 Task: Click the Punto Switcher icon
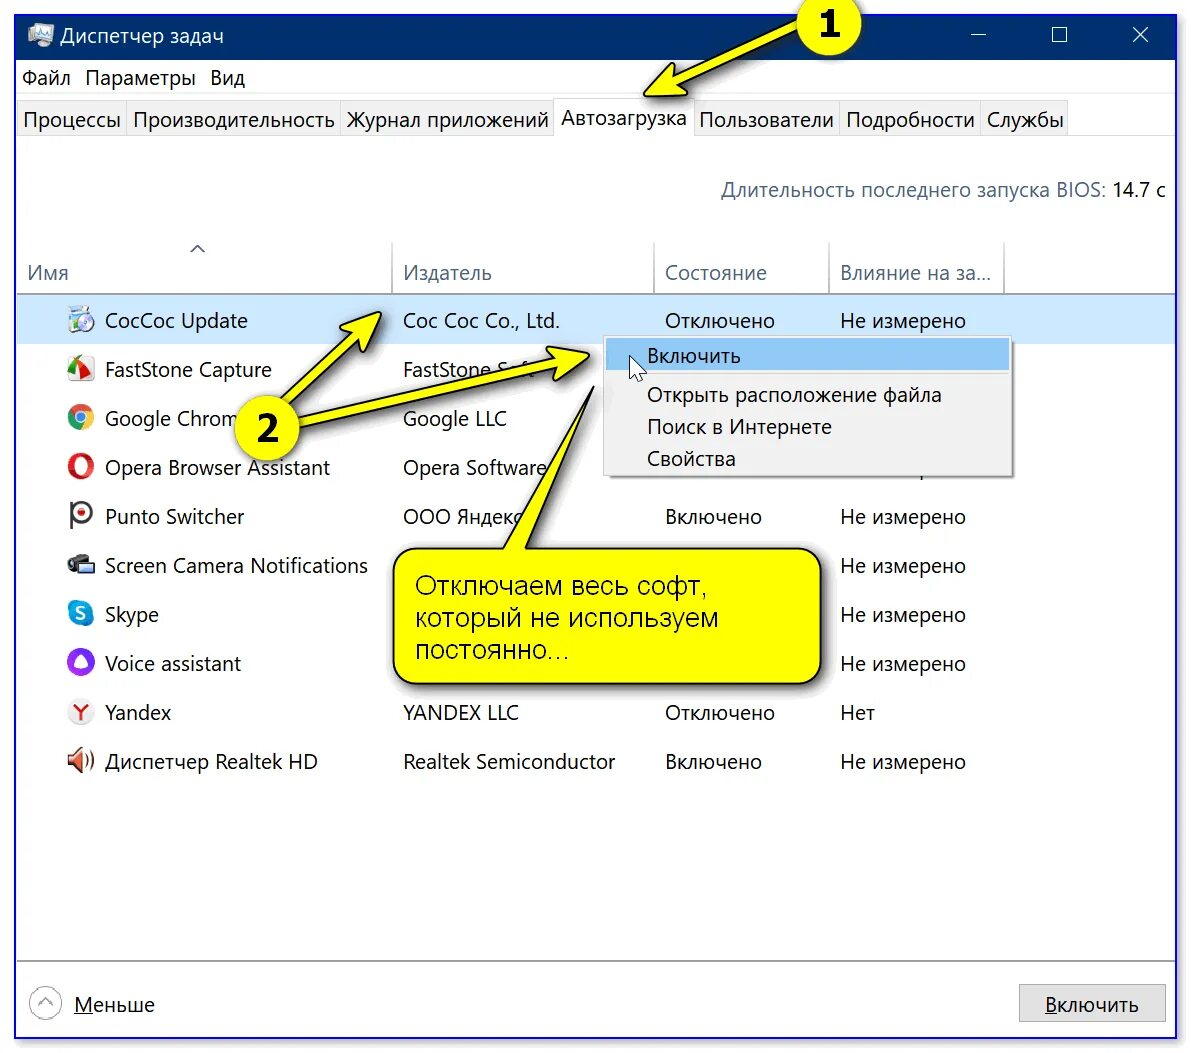point(81,516)
